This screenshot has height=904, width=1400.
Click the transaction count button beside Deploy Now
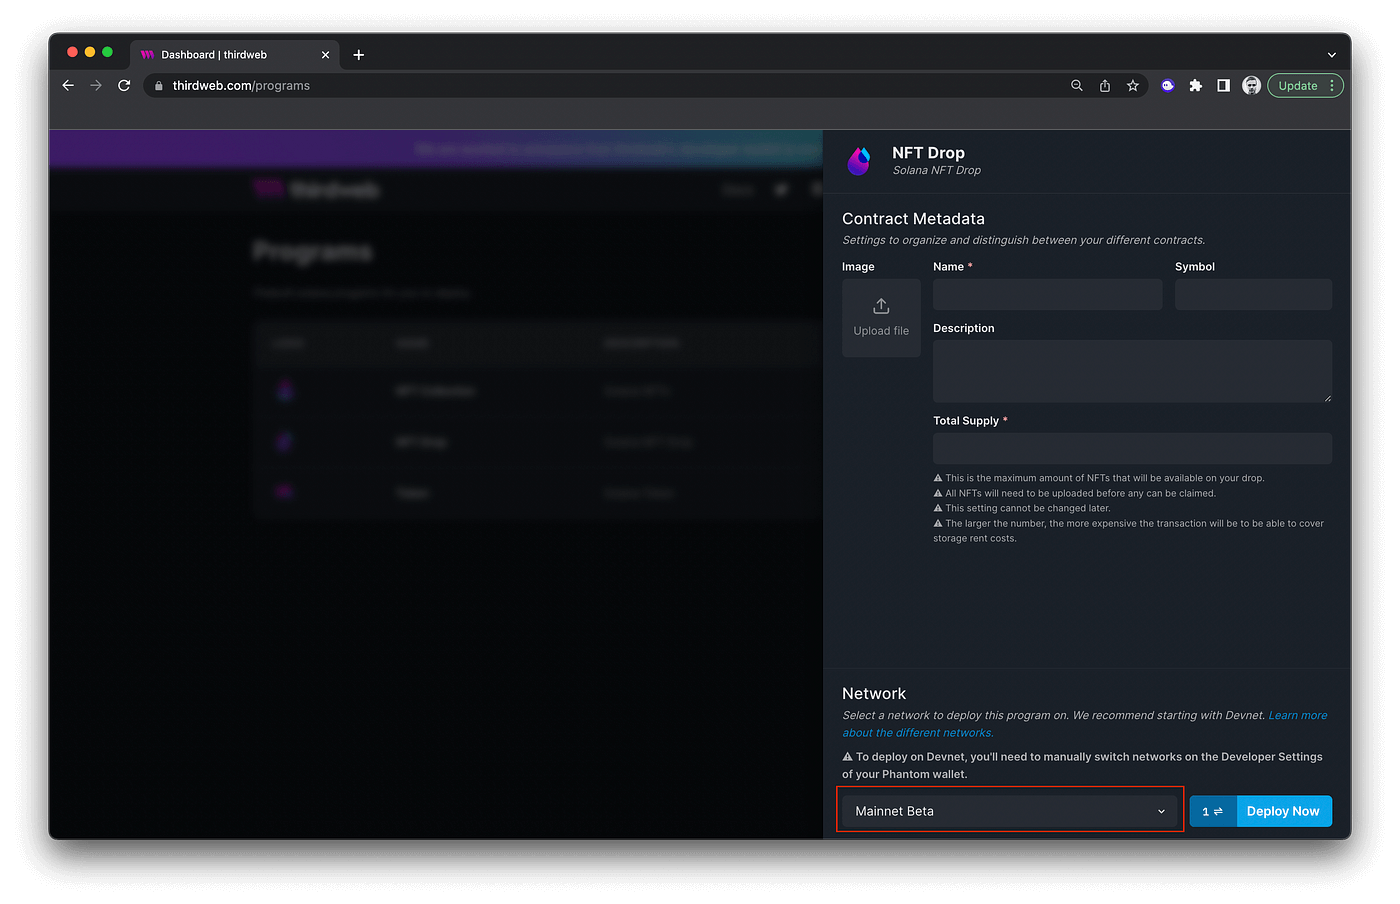(1213, 811)
